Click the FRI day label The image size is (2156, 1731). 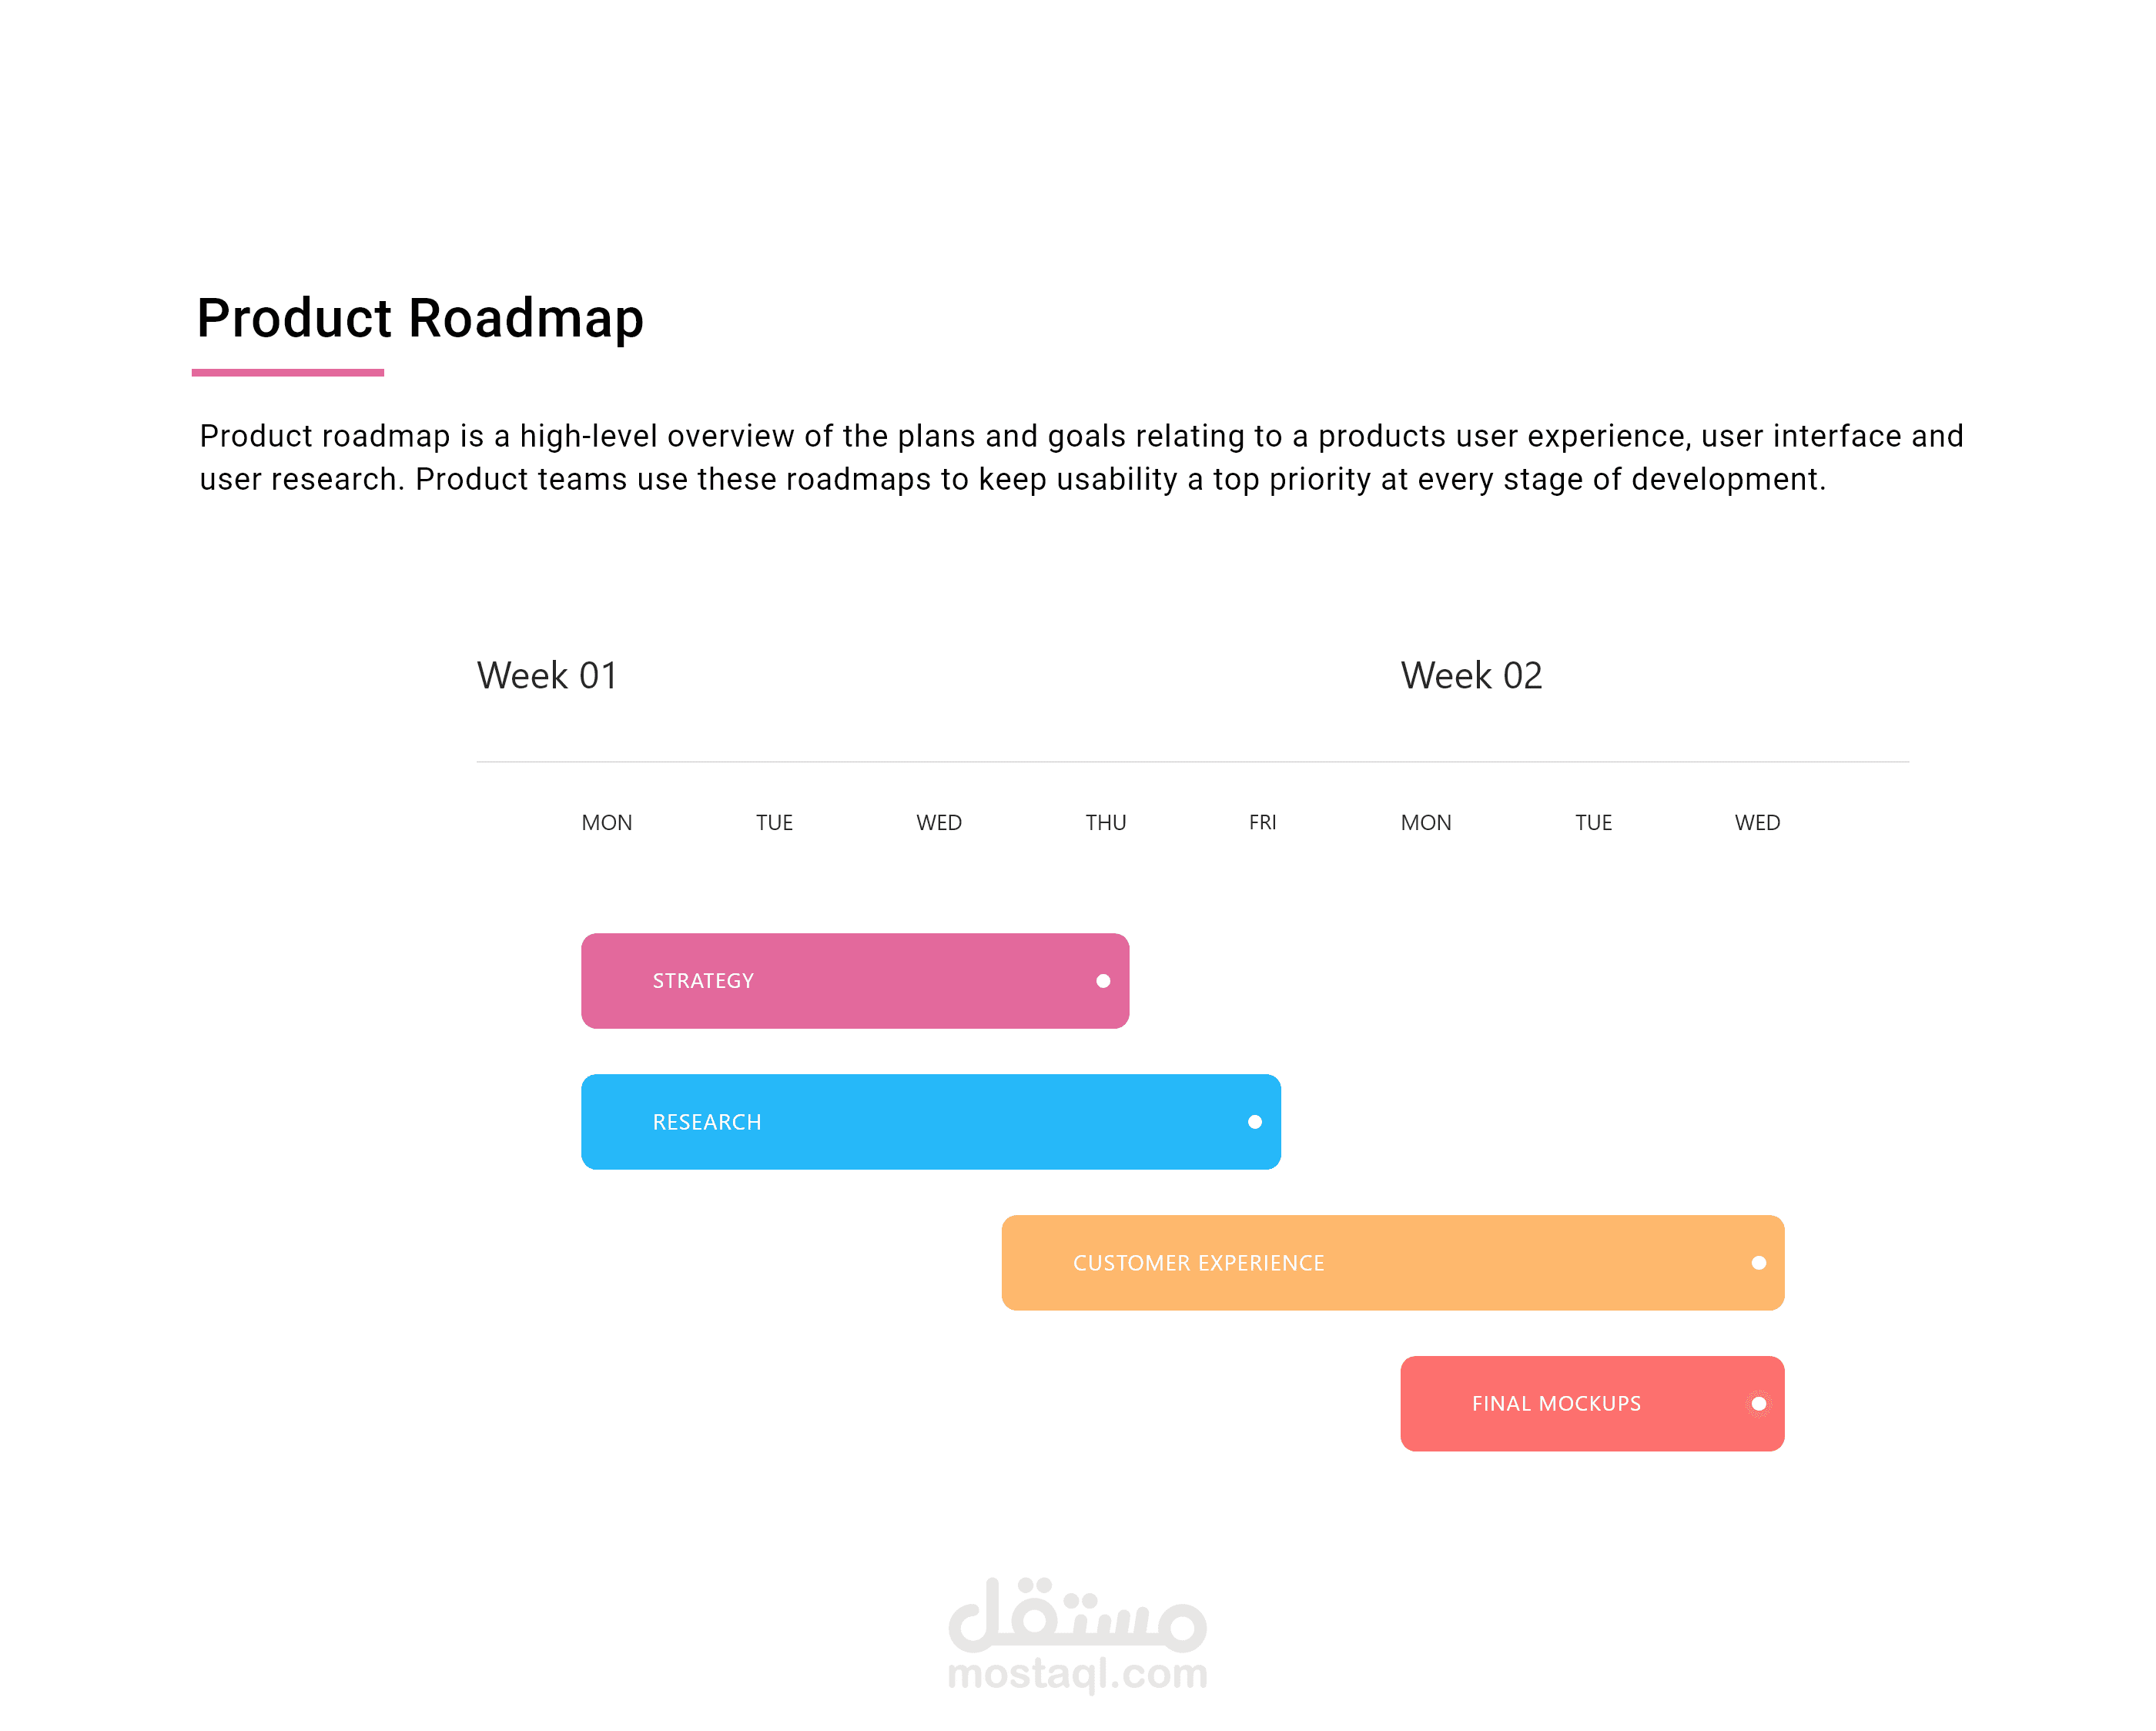[1262, 823]
